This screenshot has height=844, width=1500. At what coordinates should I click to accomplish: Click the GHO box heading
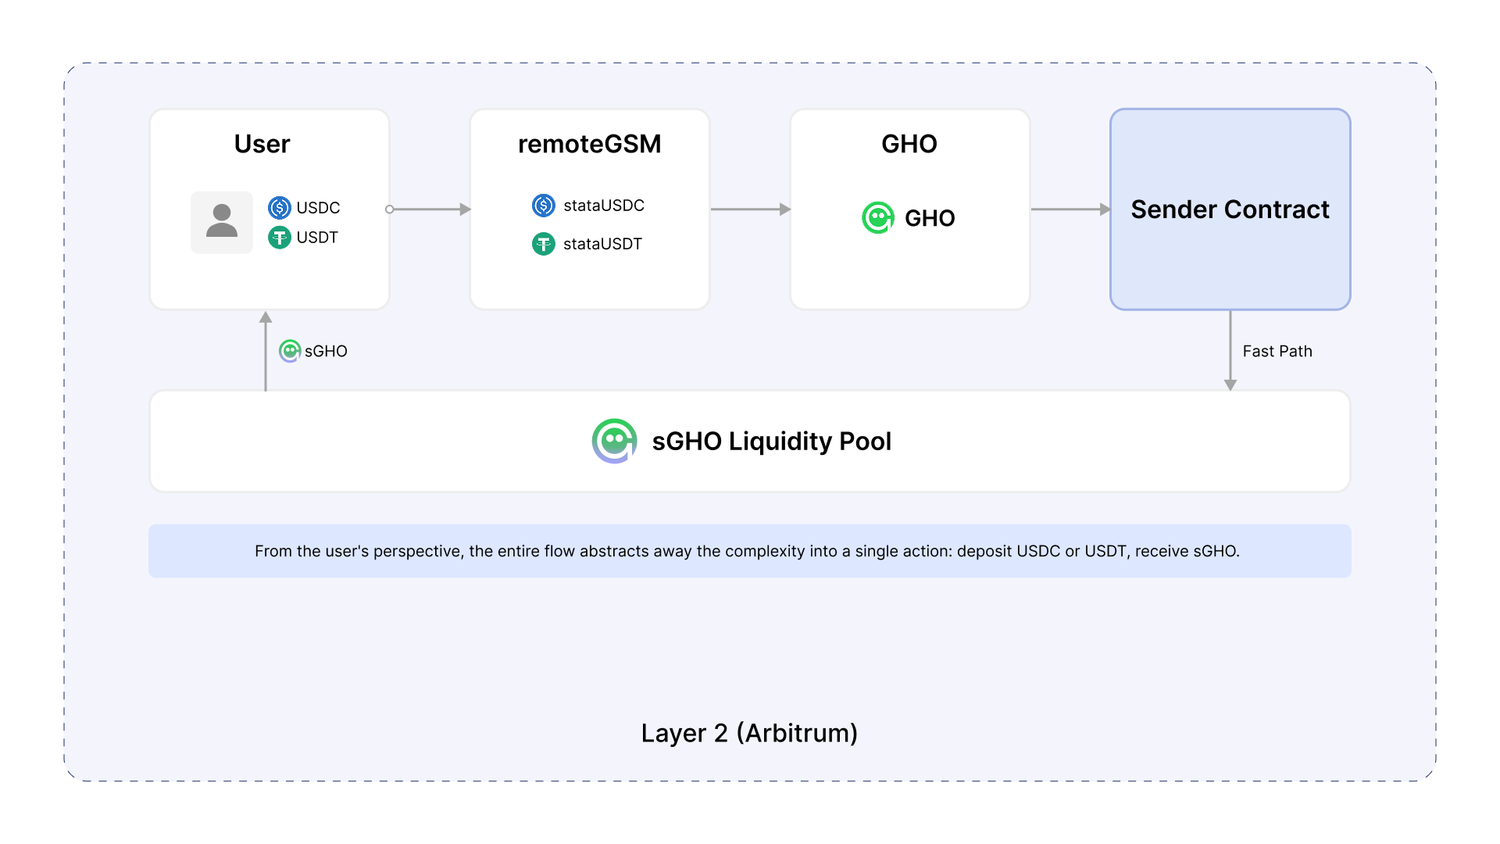click(909, 144)
